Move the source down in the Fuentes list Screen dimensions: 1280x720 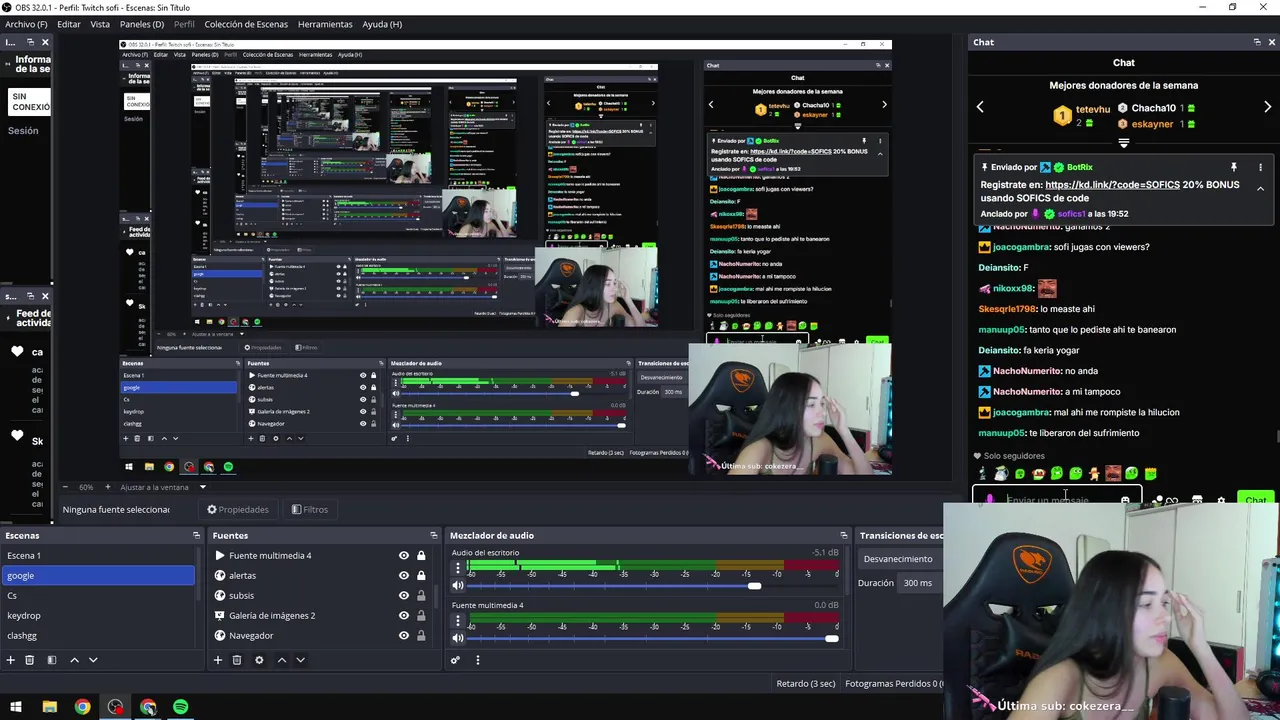pyautogui.click(x=300, y=660)
